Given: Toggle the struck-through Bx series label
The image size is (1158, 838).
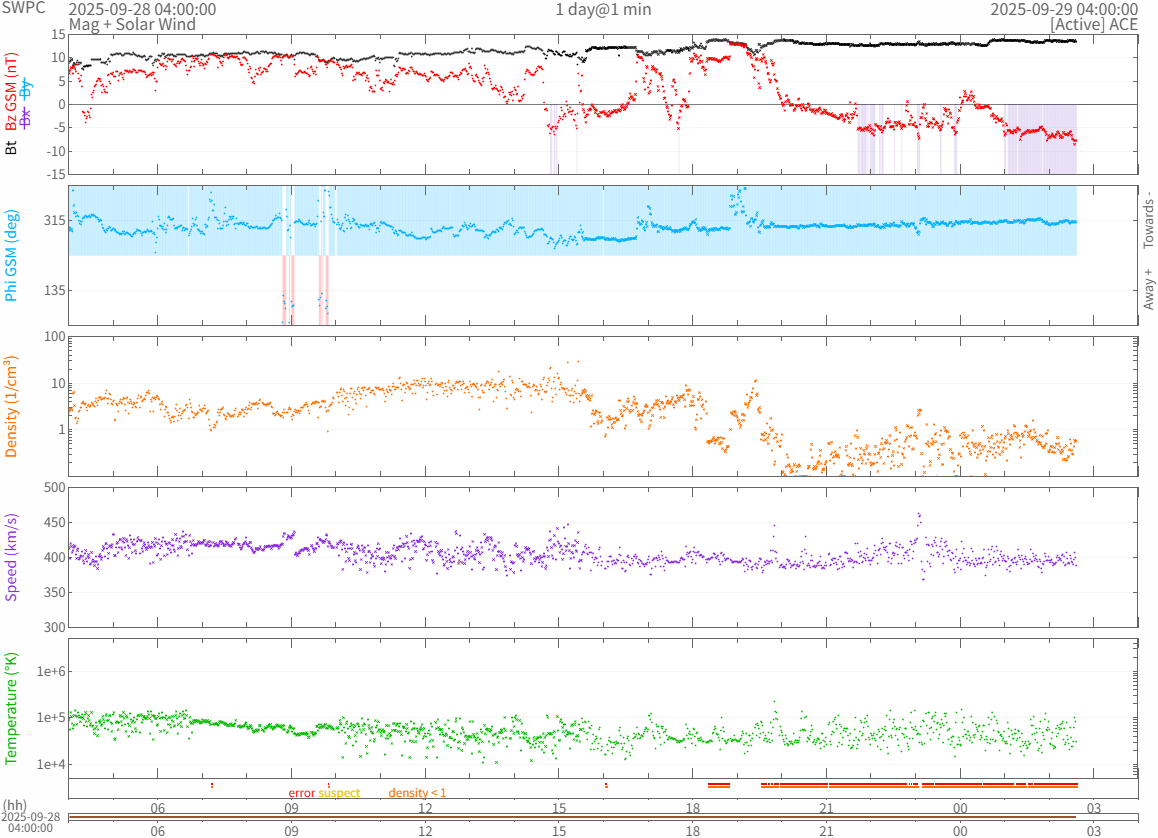Looking at the screenshot, I should pos(26,117).
